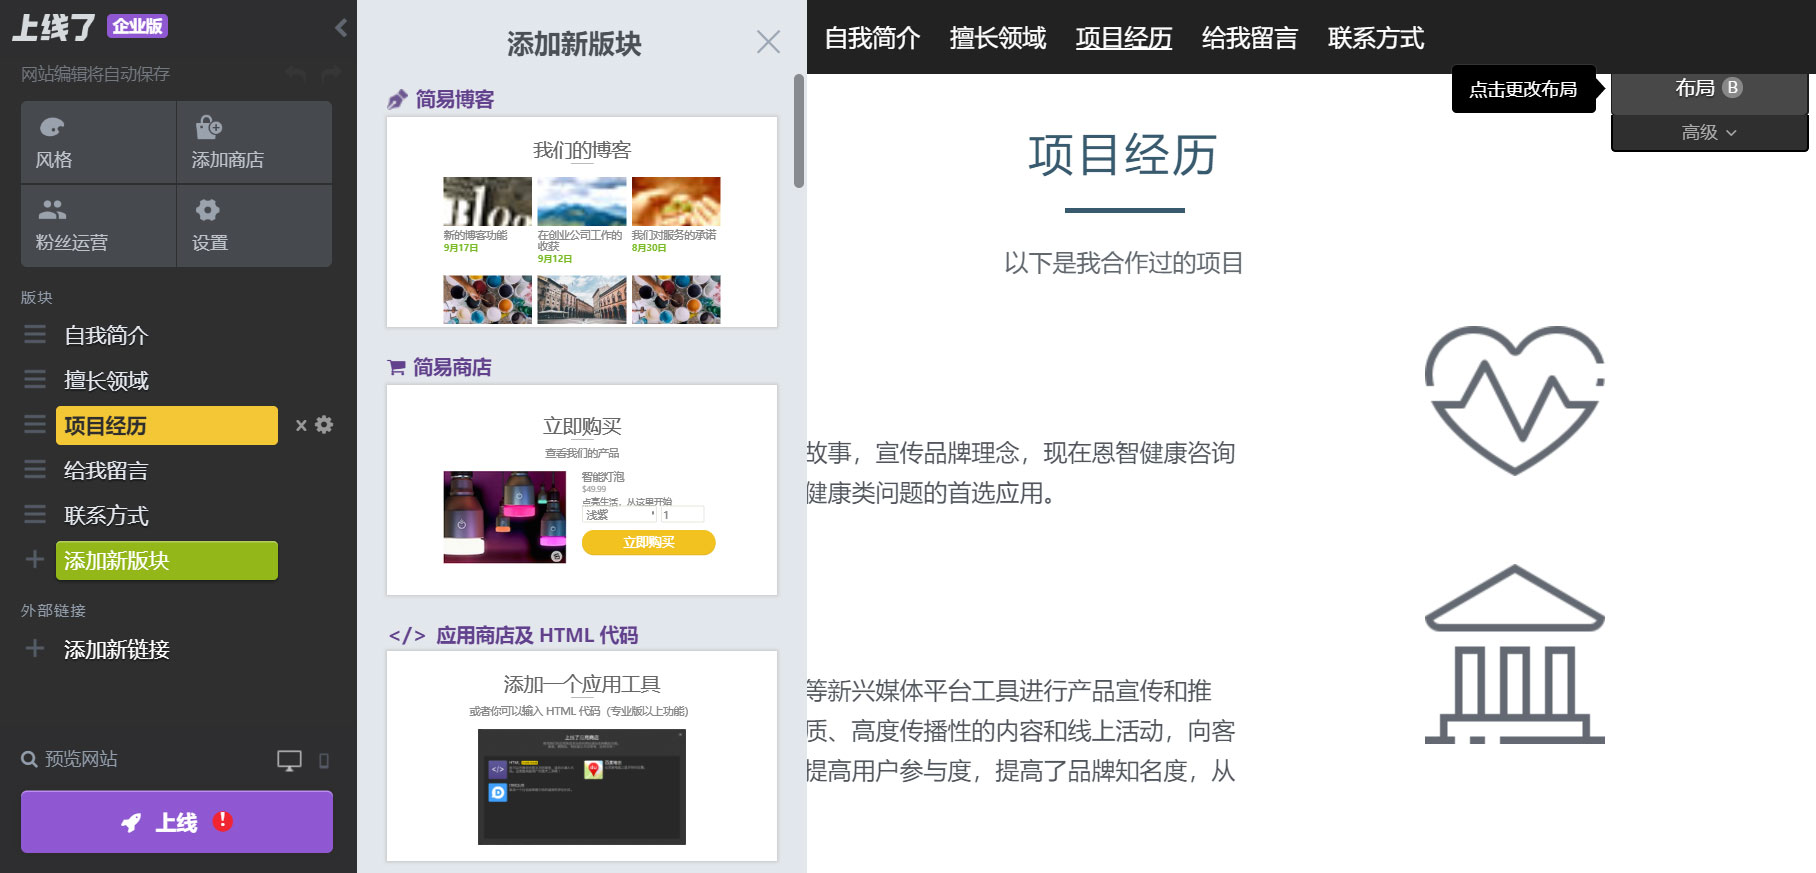Click the plus icon next to 添加新版块
The image size is (1816, 873).
(35, 560)
